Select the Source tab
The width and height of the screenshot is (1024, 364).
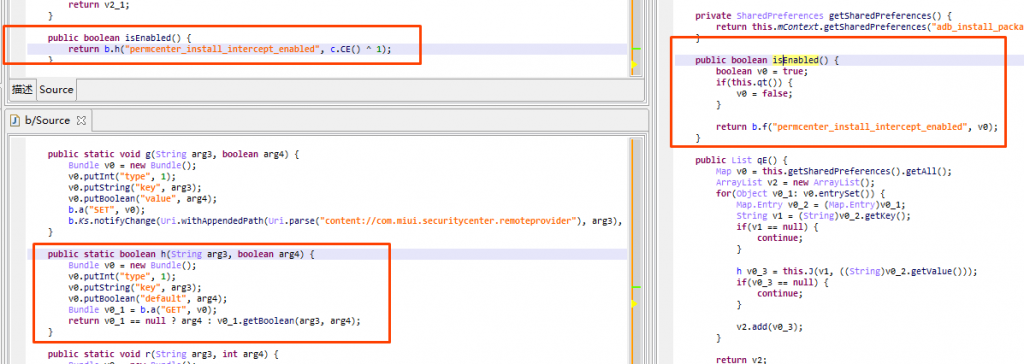pyautogui.click(x=56, y=90)
